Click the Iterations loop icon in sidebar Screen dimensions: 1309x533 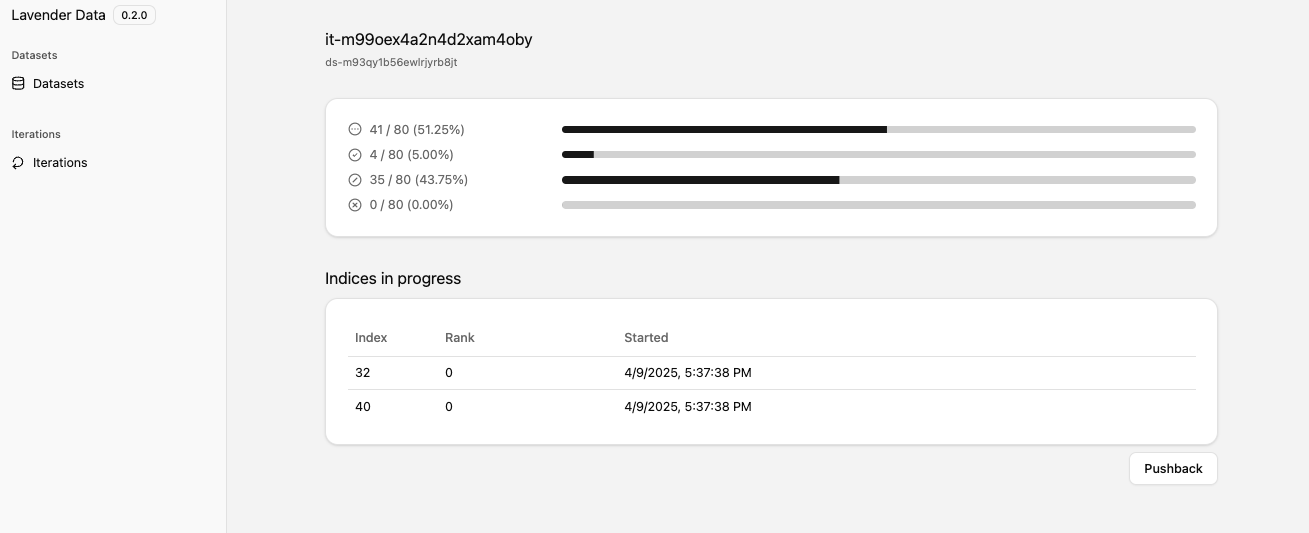tap(18, 163)
